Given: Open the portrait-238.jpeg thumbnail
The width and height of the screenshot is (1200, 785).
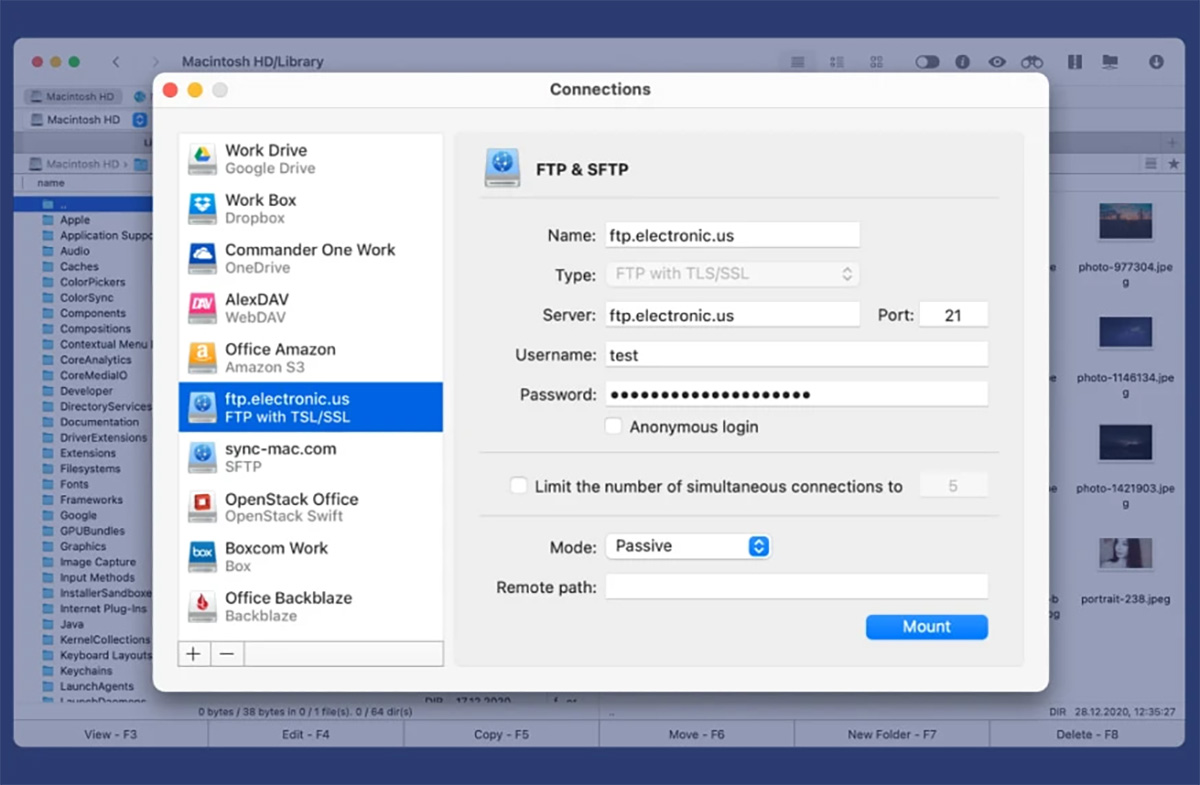Looking at the screenshot, I should [1125, 553].
